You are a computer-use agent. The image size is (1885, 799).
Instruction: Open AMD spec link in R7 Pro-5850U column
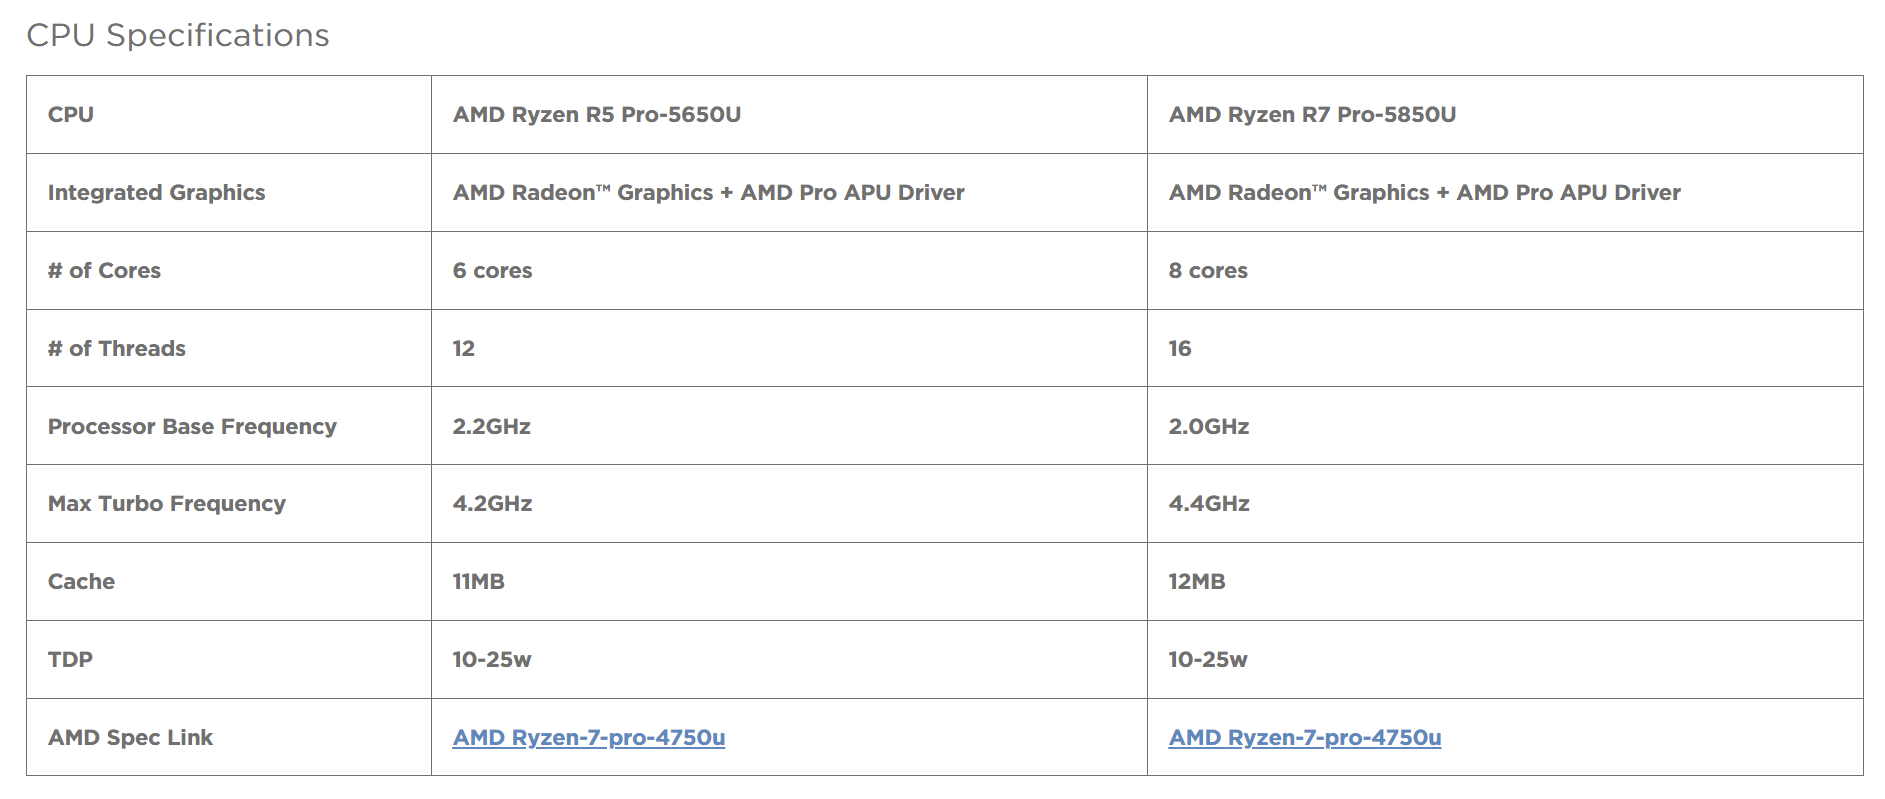point(1304,738)
